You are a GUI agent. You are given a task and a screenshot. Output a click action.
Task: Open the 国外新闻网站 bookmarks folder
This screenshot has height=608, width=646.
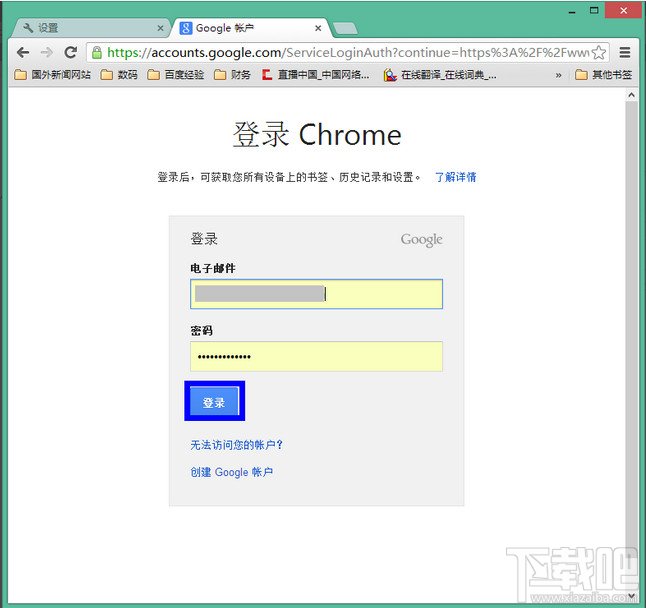(x=52, y=75)
